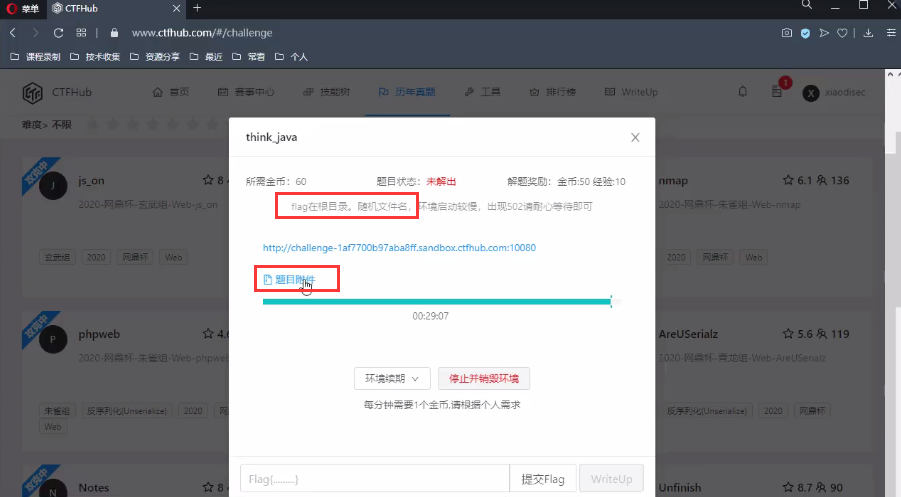Screen dimensions: 901x497
Task: Take a snapshot with camera icon
Action: tap(787, 33)
